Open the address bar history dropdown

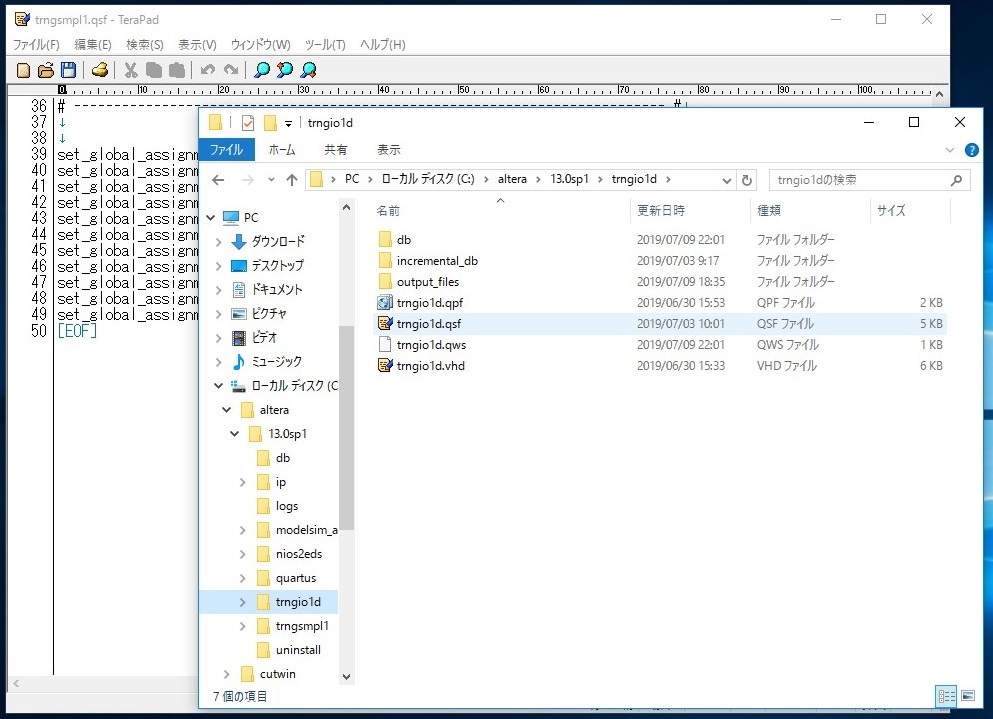pyautogui.click(x=726, y=181)
